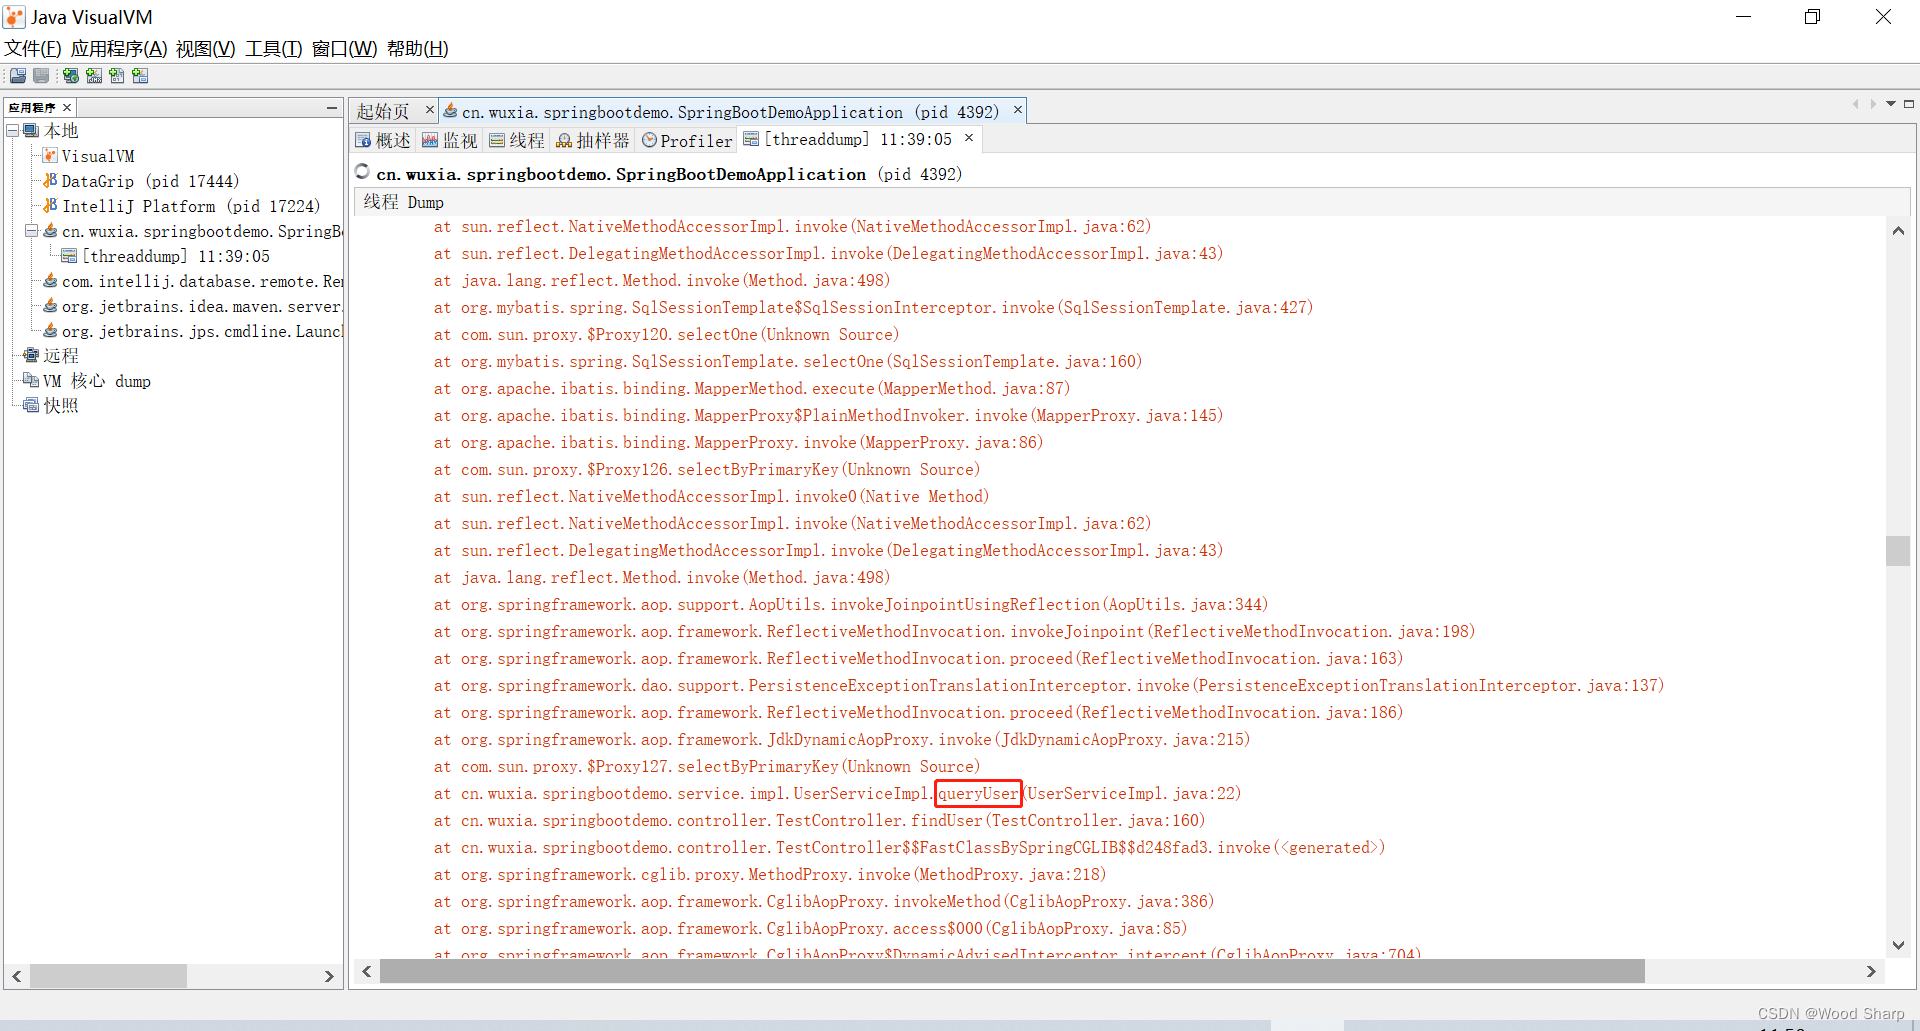
Task: Select [threaddump] 11:39:05 tree node
Action: (x=176, y=256)
